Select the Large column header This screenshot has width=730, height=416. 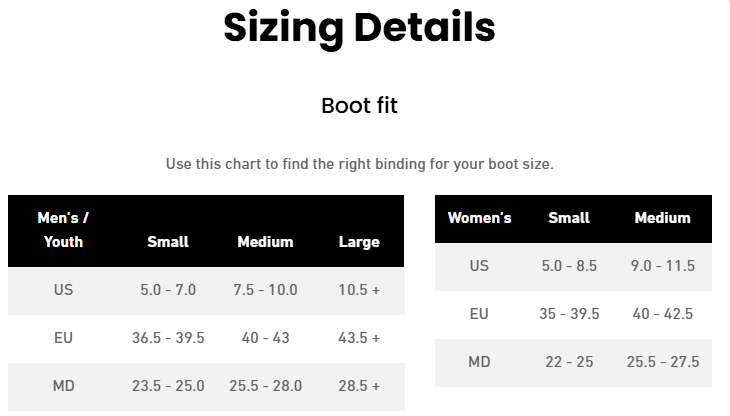[x=359, y=242]
